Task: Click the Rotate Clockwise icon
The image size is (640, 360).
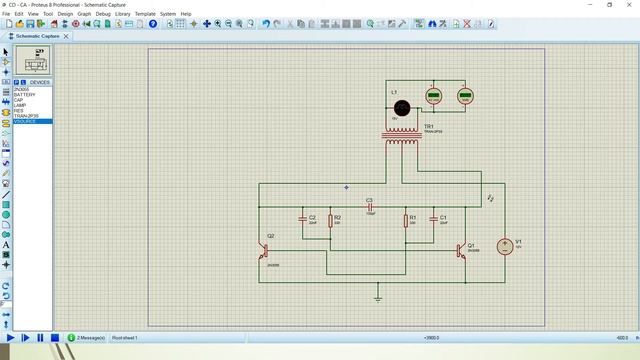Action: [6, 286]
